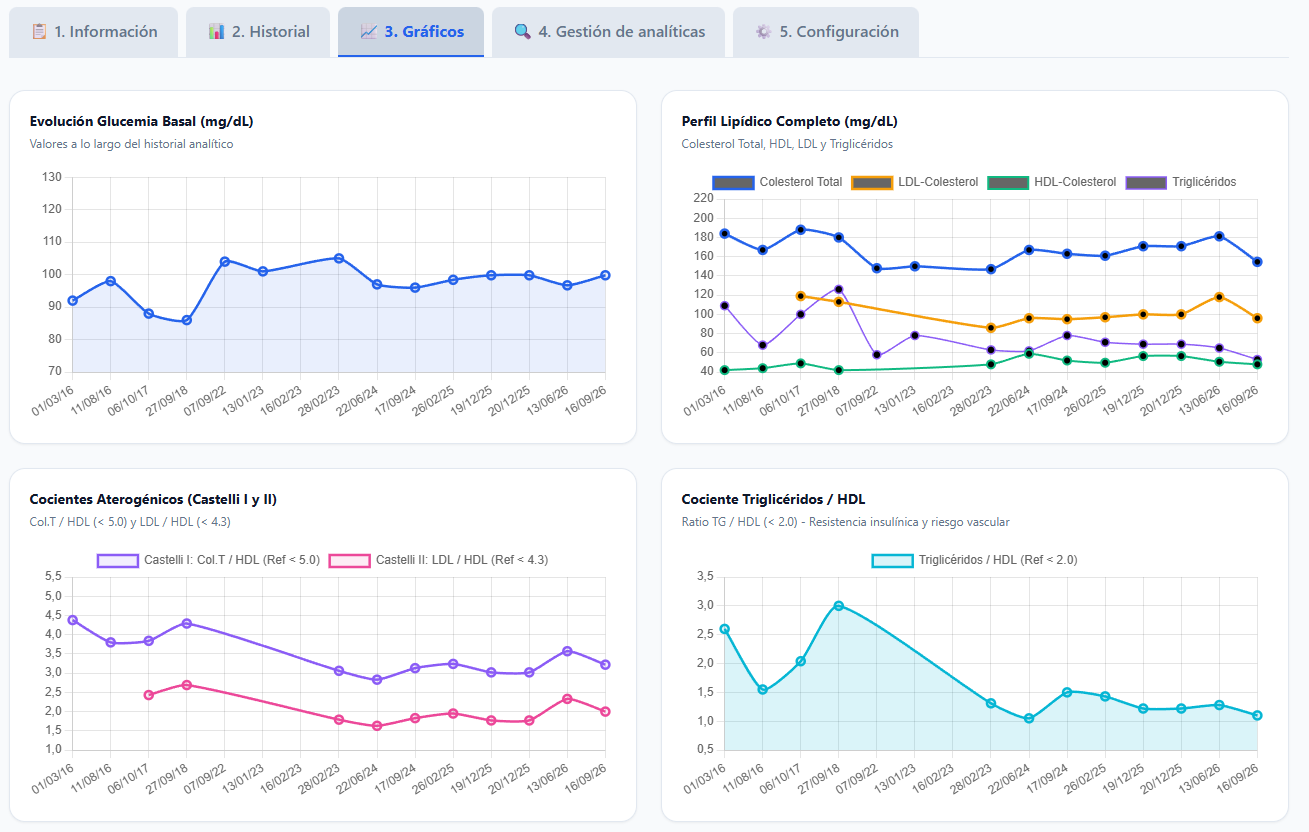Click Glucemia Basal data point at 11/08/16
This screenshot has height=832, width=1309.
[111, 281]
